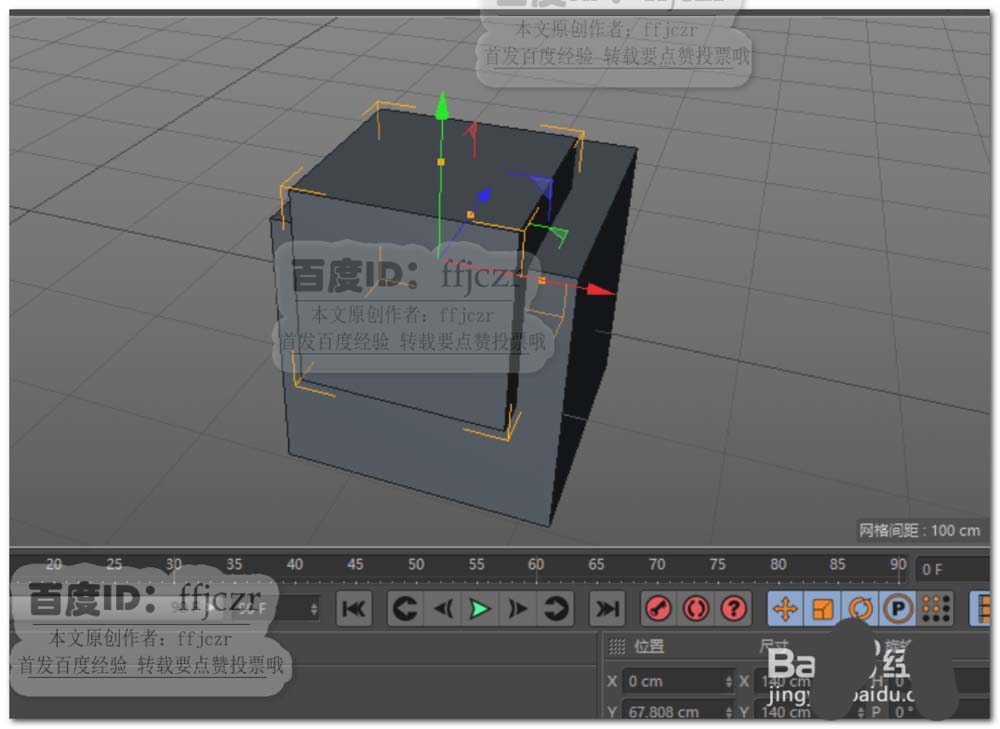The height and width of the screenshot is (729, 1000).
Task: Go to the next keyframe
Action: pyautogui.click(x=555, y=609)
